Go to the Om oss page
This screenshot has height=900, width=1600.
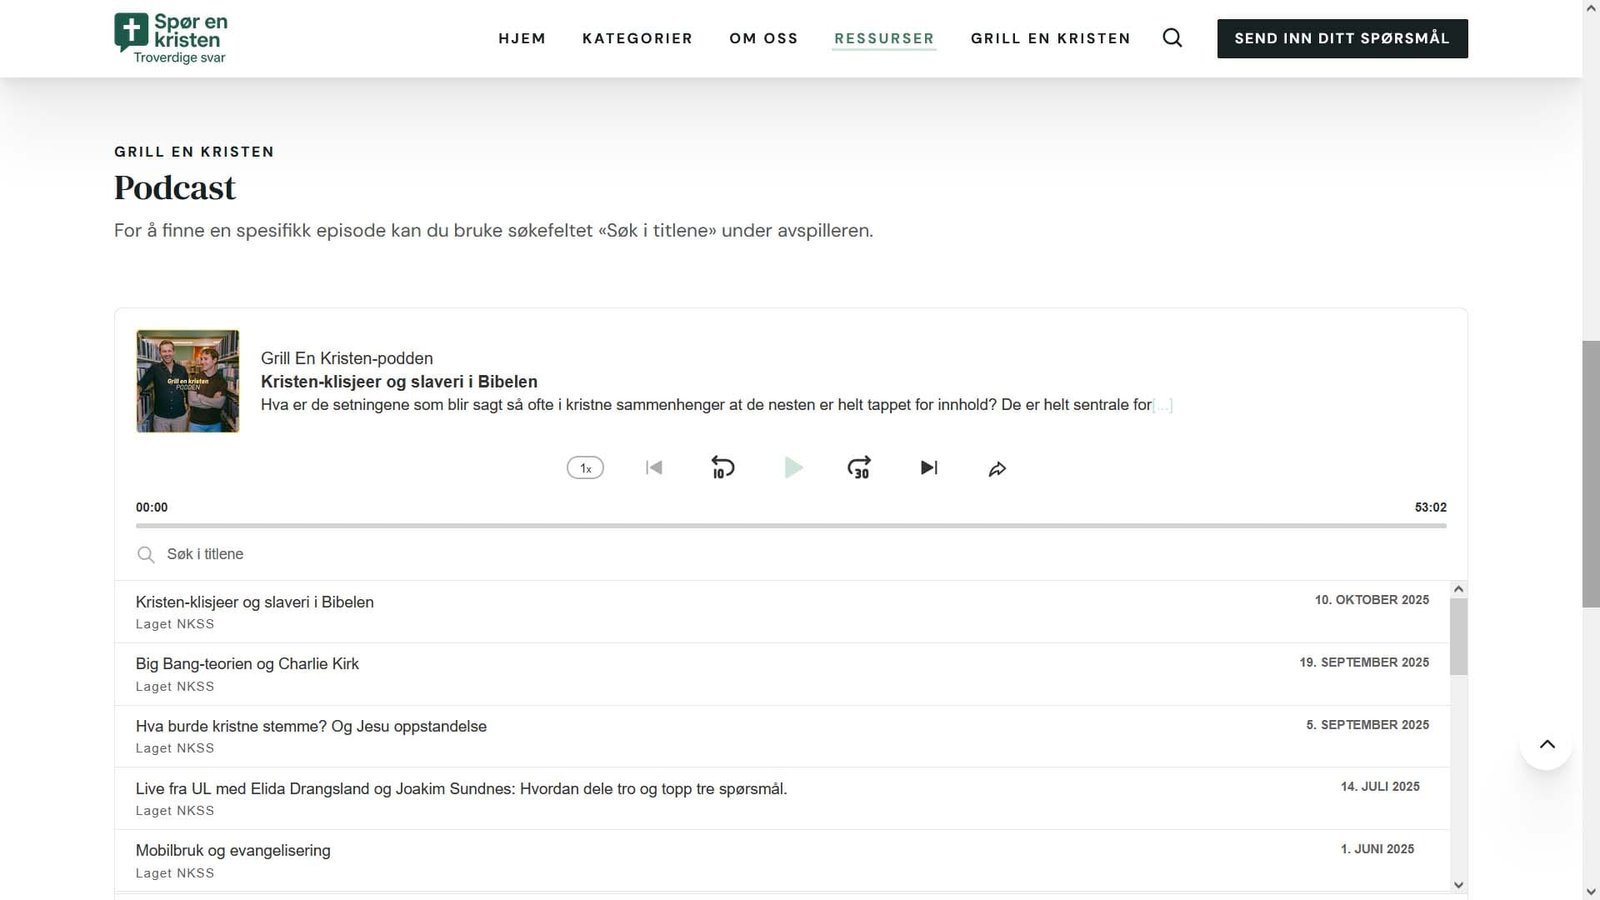tap(763, 38)
